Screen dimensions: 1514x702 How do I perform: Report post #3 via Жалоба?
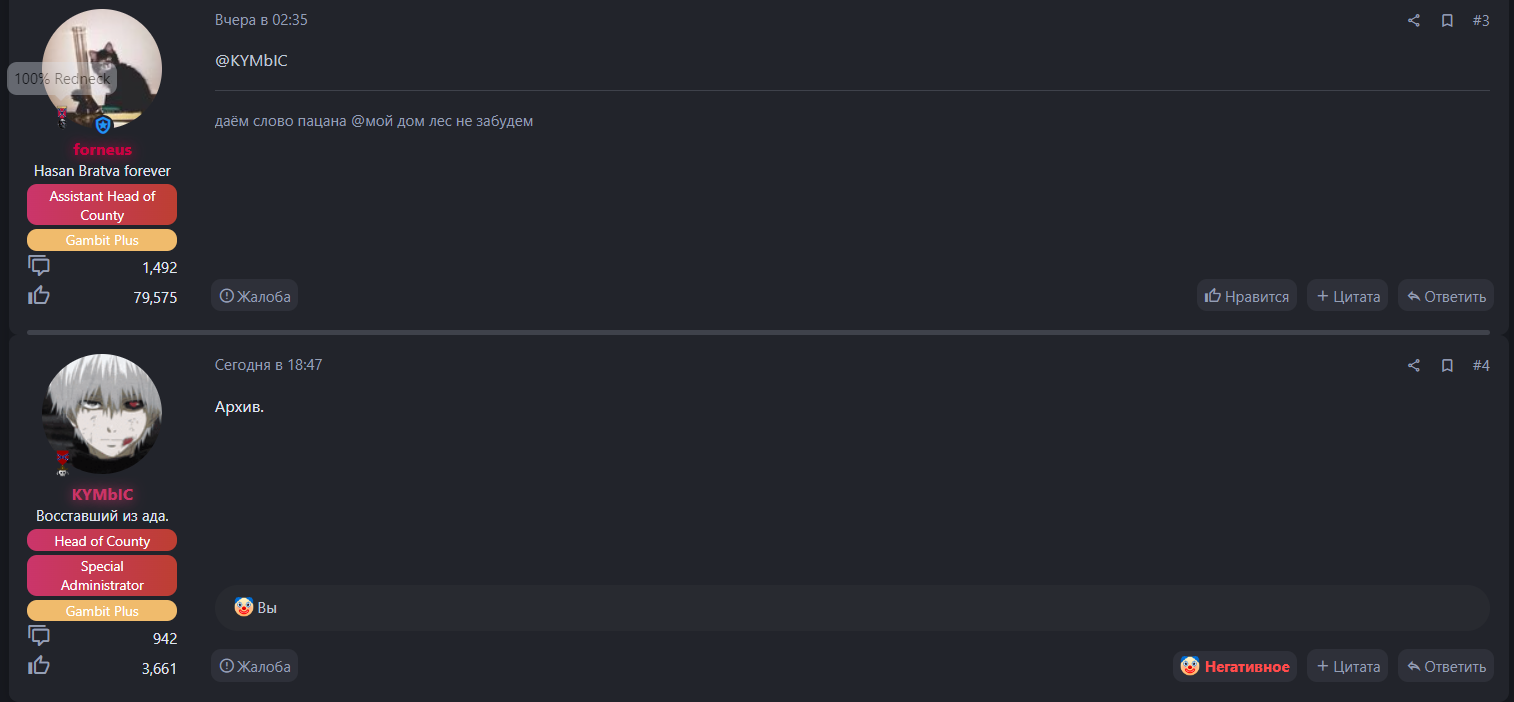(x=255, y=296)
